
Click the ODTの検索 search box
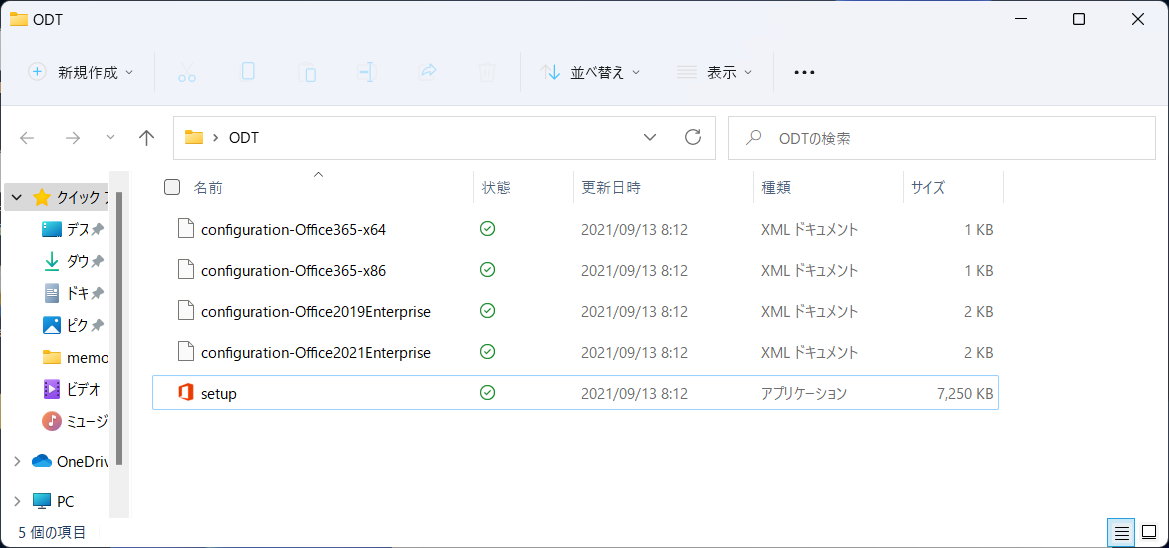pos(941,138)
